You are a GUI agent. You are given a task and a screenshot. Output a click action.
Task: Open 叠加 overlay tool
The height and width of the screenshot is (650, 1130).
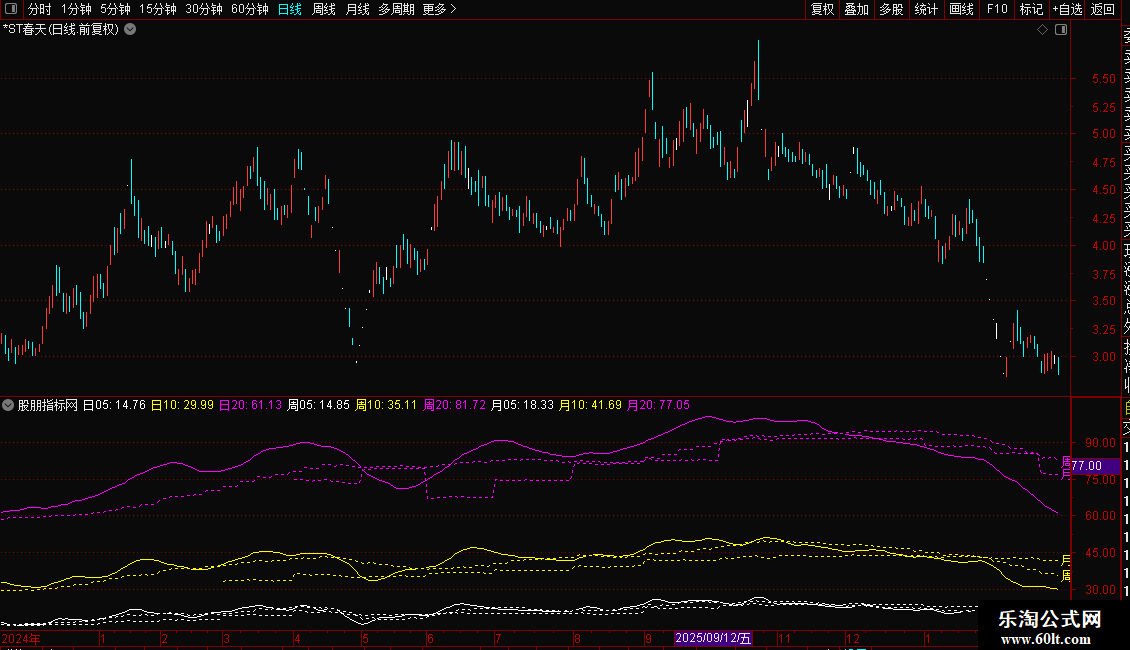(x=856, y=9)
